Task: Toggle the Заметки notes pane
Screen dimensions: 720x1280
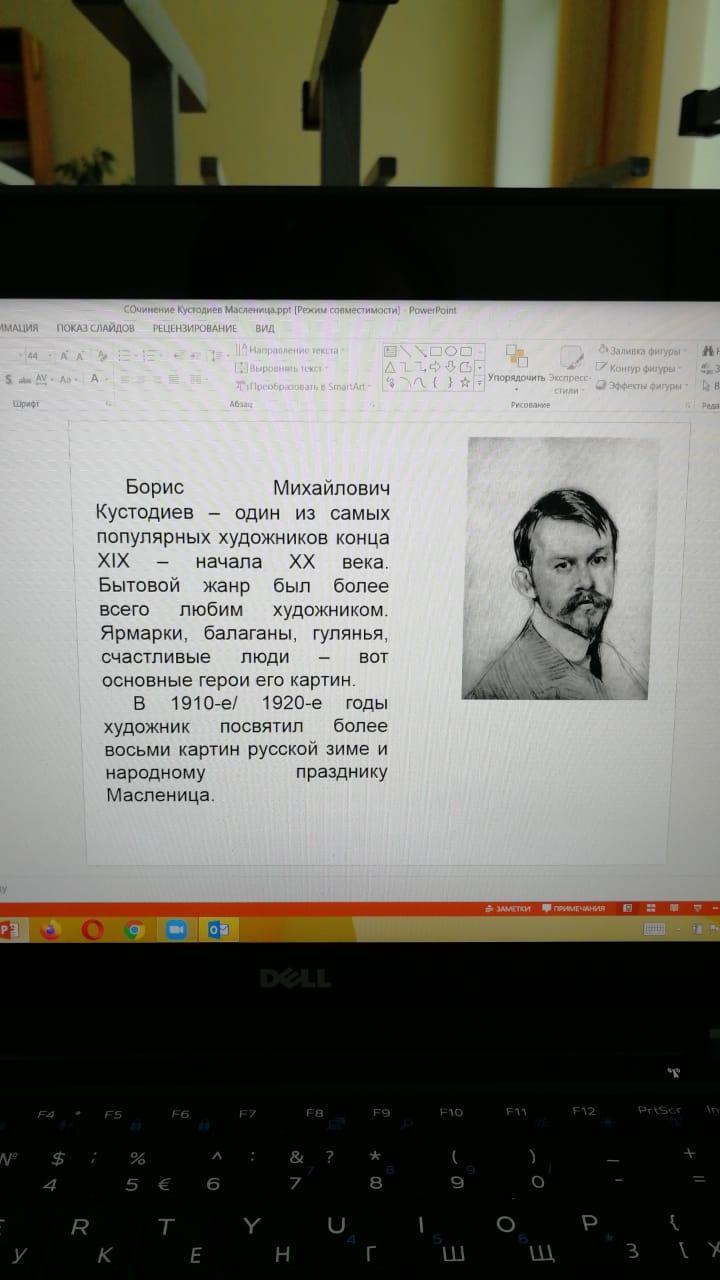Action: click(x=507, y=908)
